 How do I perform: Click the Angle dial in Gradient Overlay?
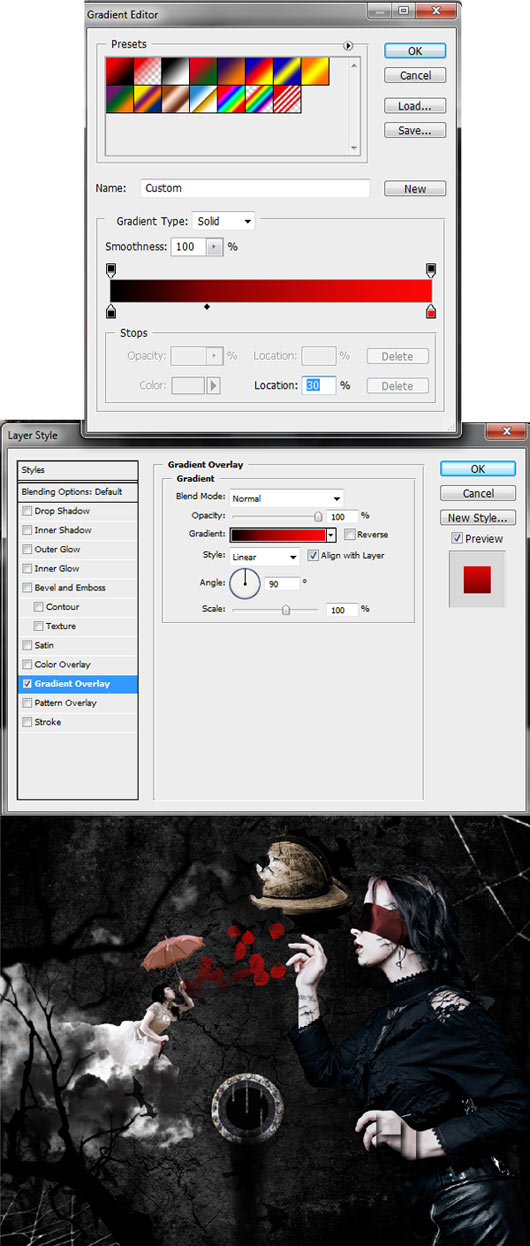[x=245, y=583]
